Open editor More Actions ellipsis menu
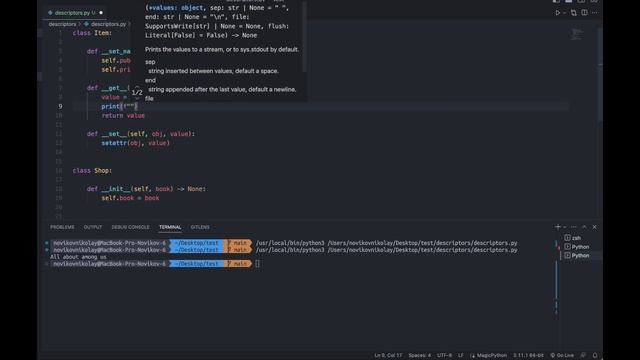This screenshot has width=640, height=360. (595, 13)
